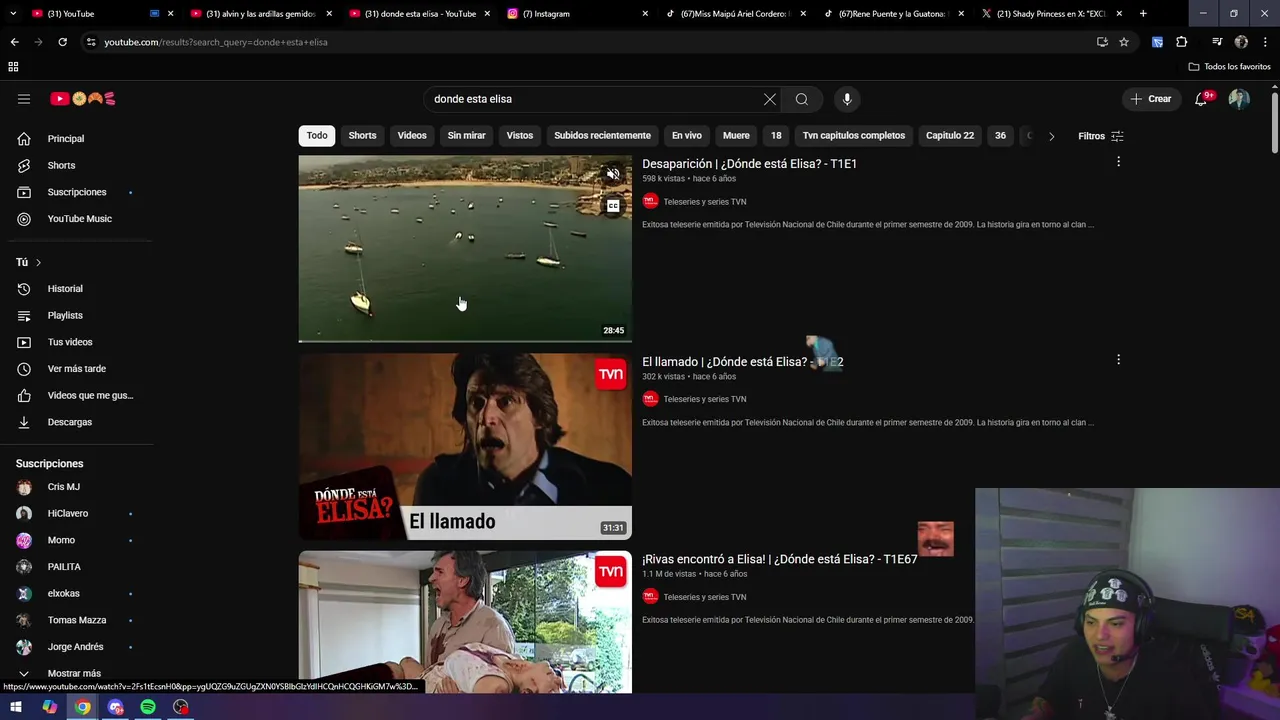Show more filter chips with arrow
Image resolution: width=1280 pixels, height=720 pixels.
[x=1051, y=136]
